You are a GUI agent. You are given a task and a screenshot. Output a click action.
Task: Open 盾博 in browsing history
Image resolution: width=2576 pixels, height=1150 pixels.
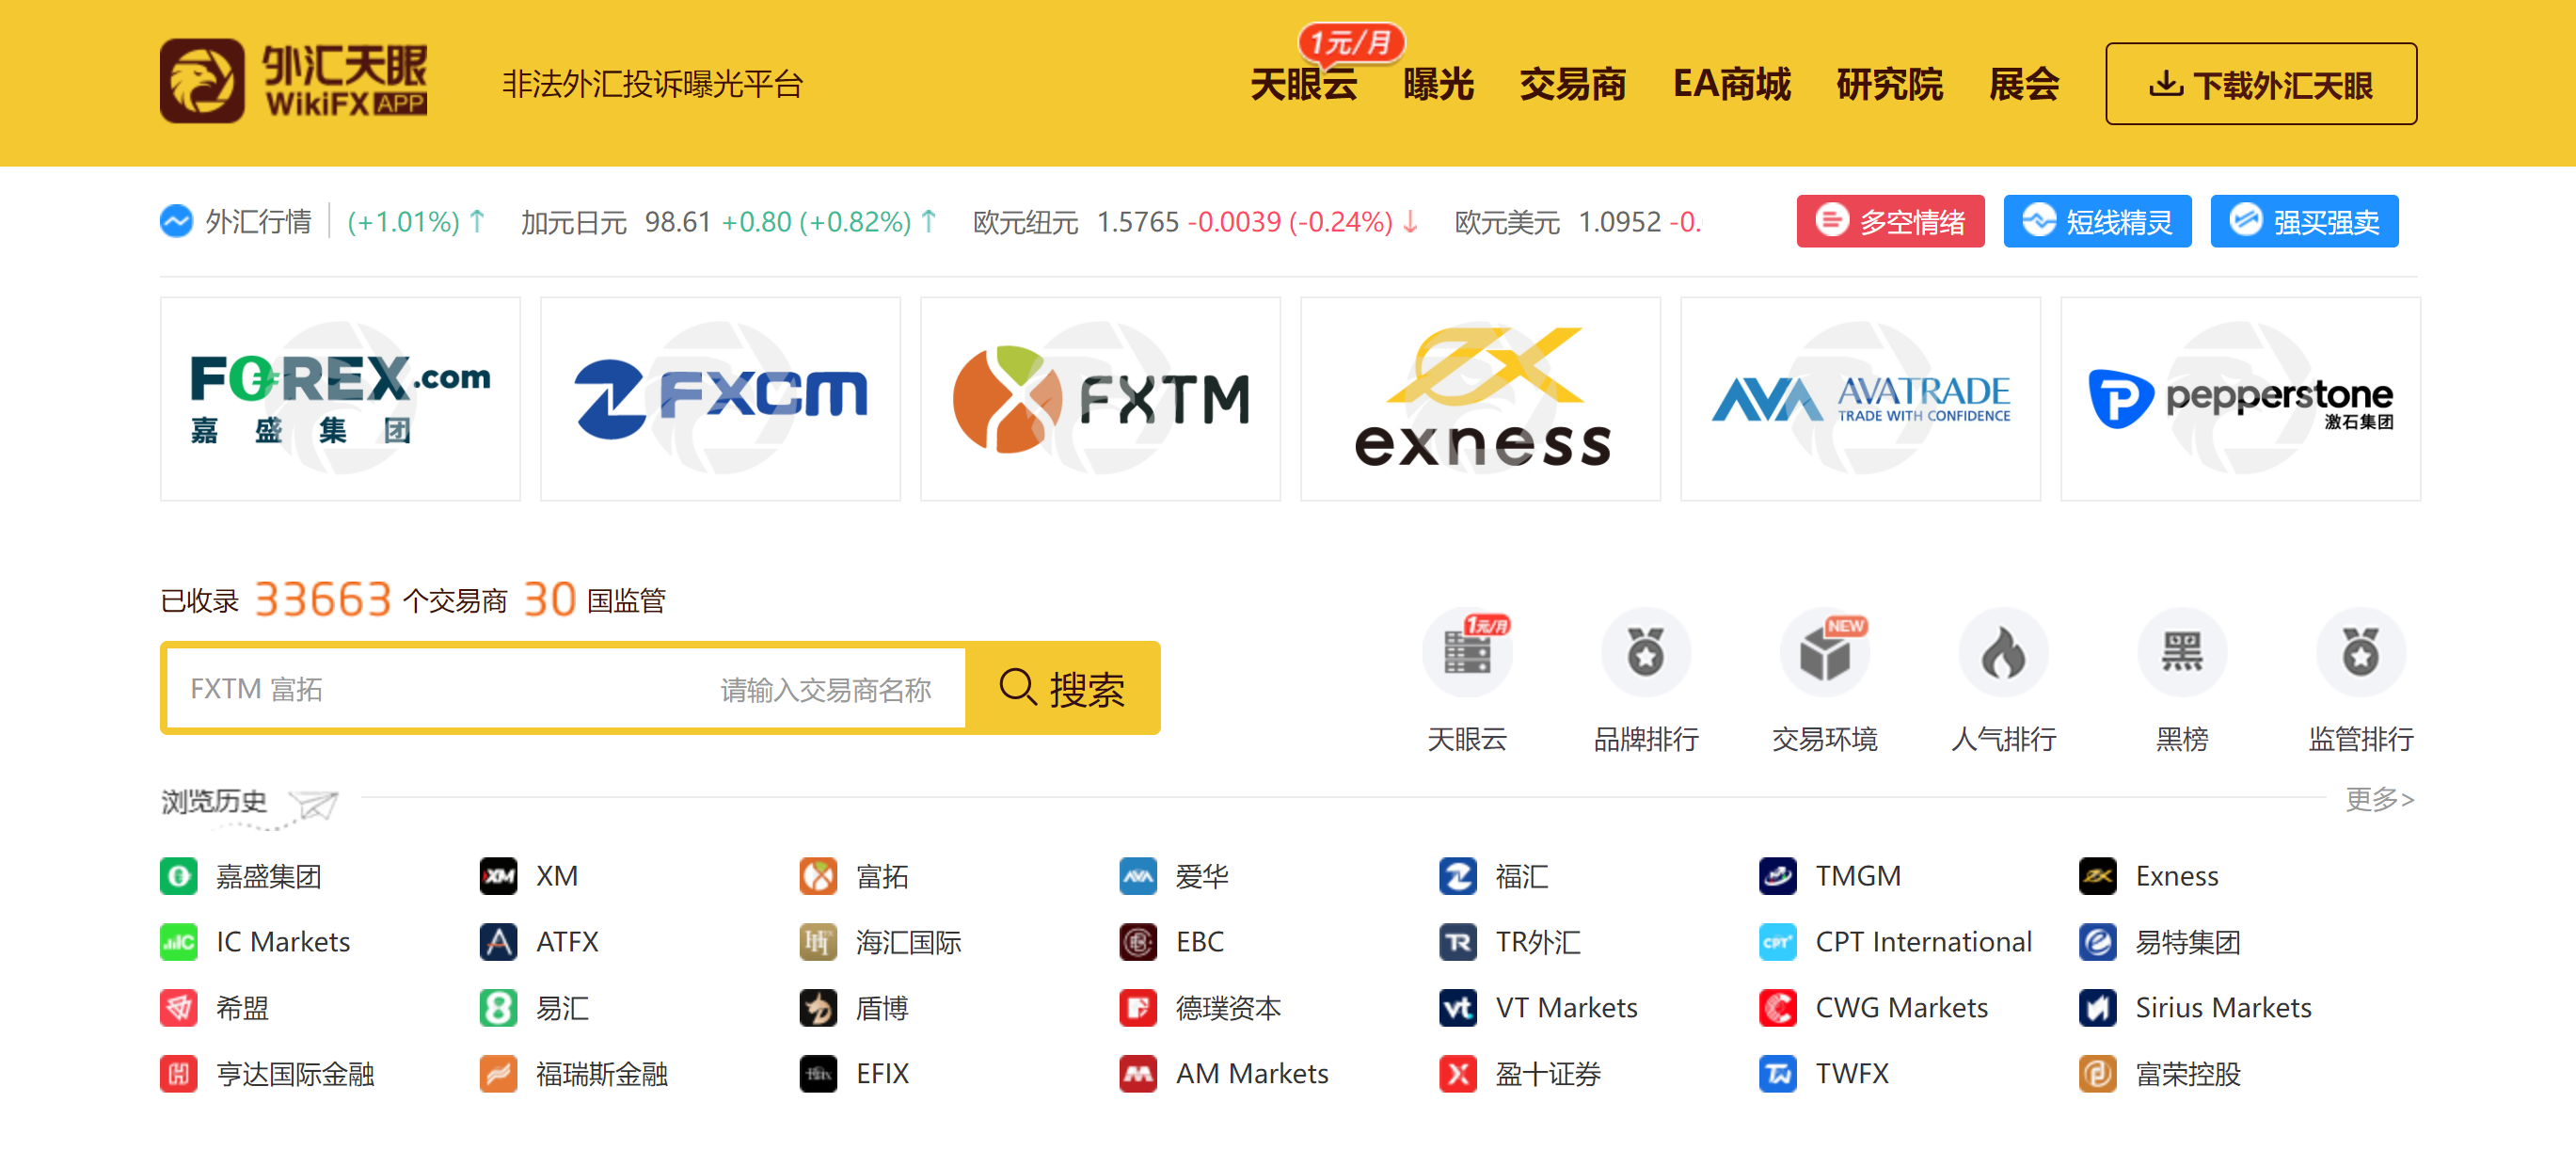click(x=855, y=1008)
